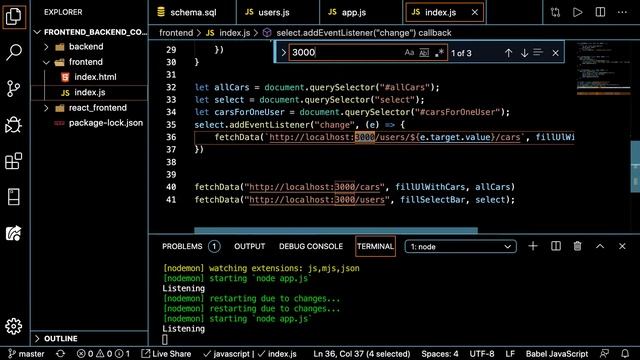Click the code minimap preview

click(x=603, y=69)
